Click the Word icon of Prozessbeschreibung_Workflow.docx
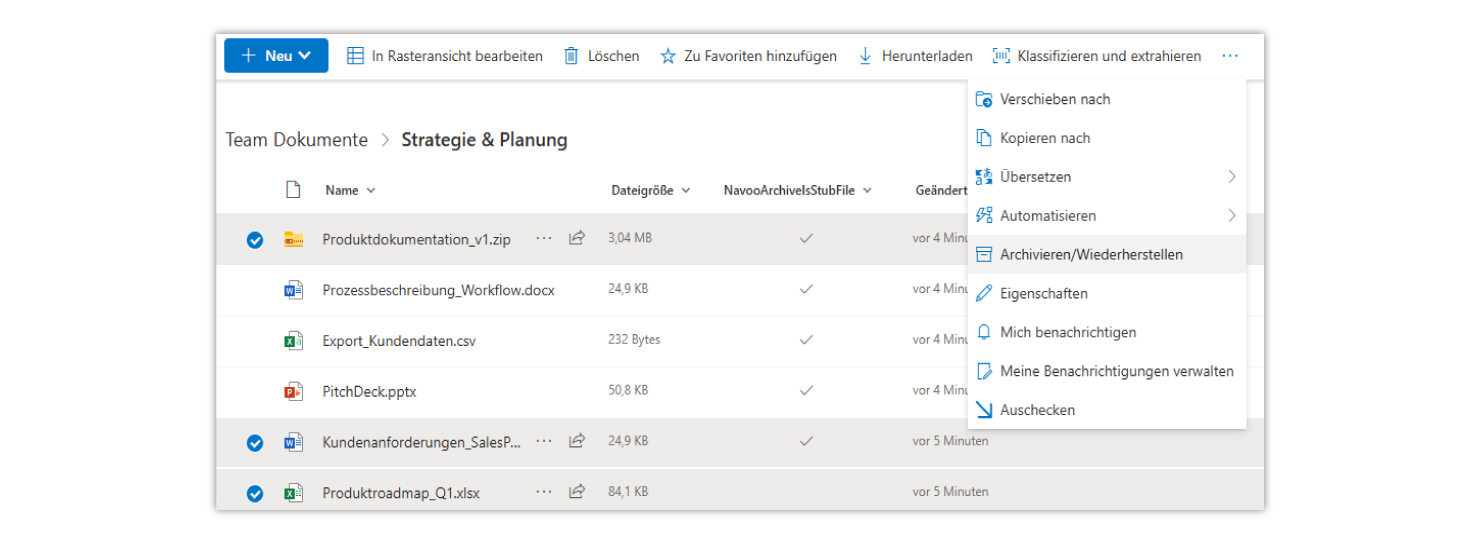This screenshot has height=544, width=1480. tap(293, 290)
